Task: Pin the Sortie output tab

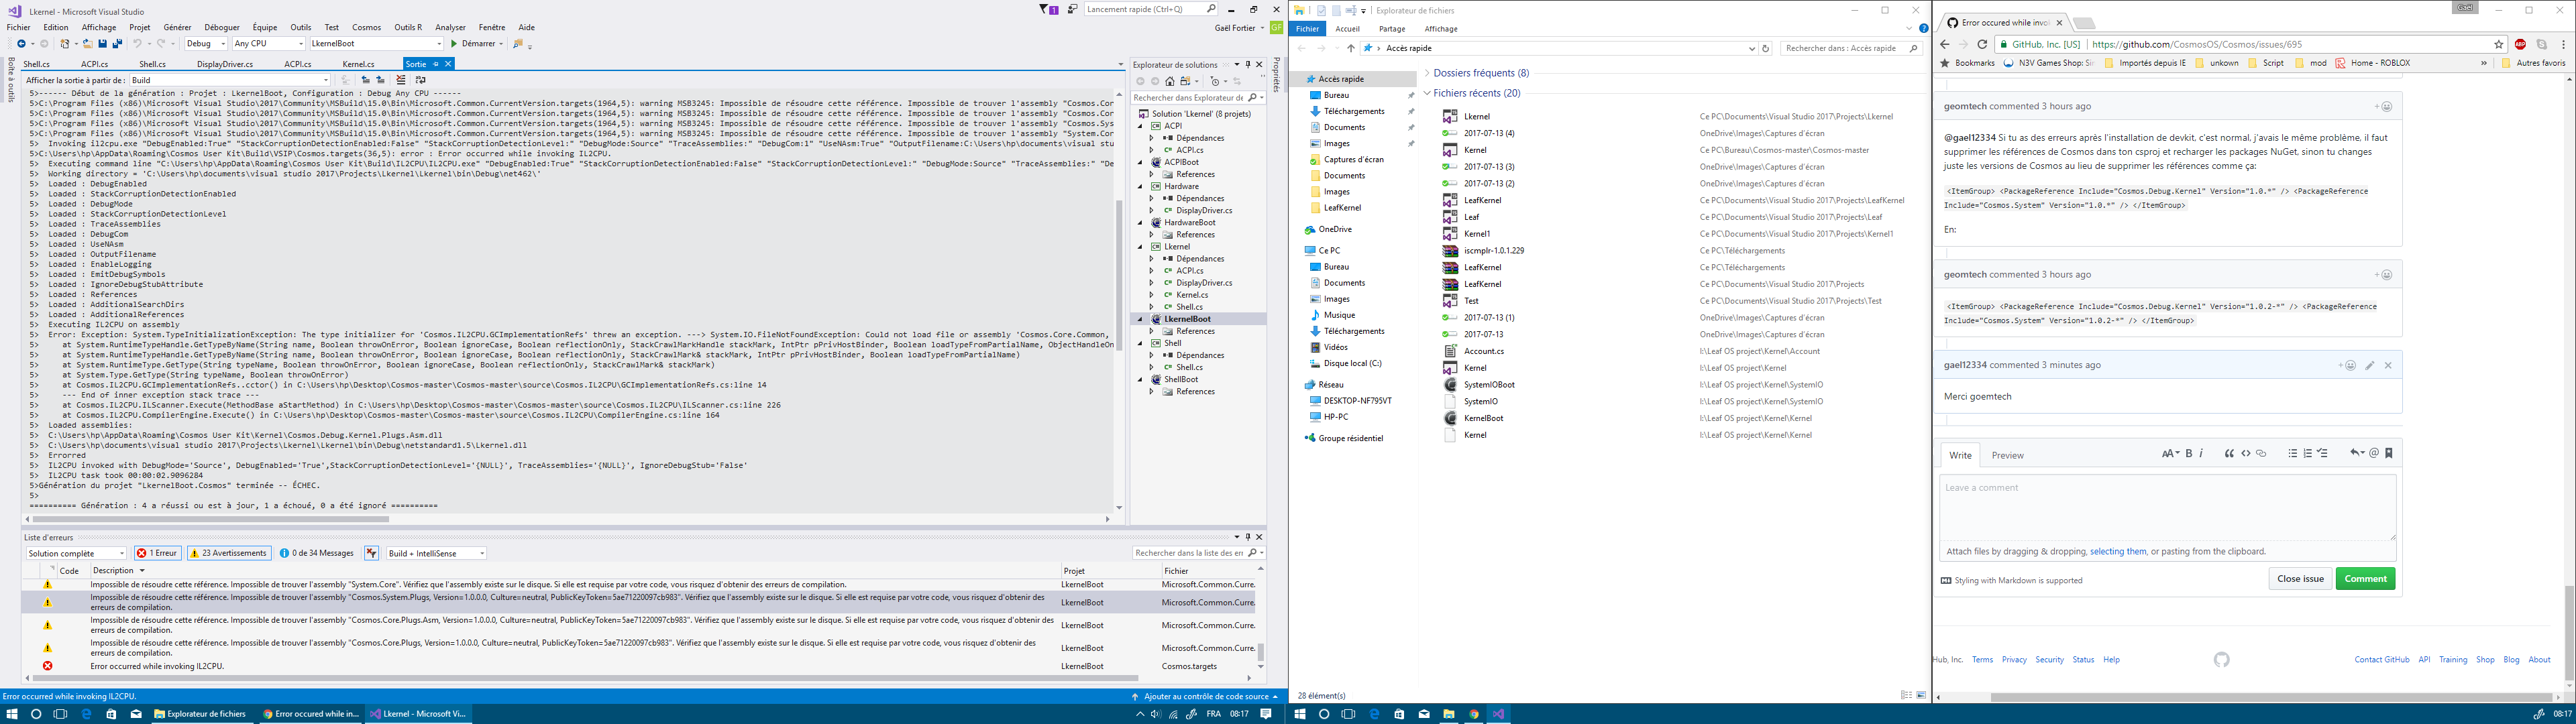Action: click(435, 64)
